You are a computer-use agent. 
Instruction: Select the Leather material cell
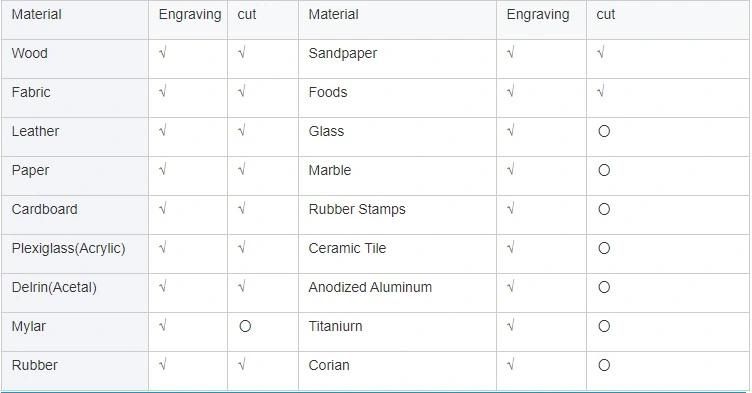click(75, 137)
